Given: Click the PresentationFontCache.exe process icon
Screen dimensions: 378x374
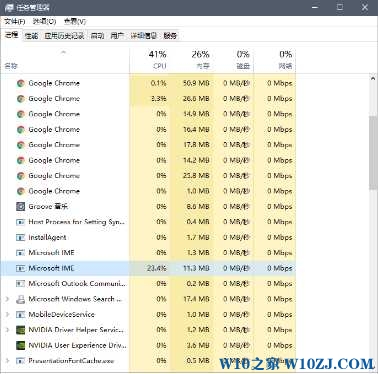Looking at the screenshot, I should pos(21,361).
